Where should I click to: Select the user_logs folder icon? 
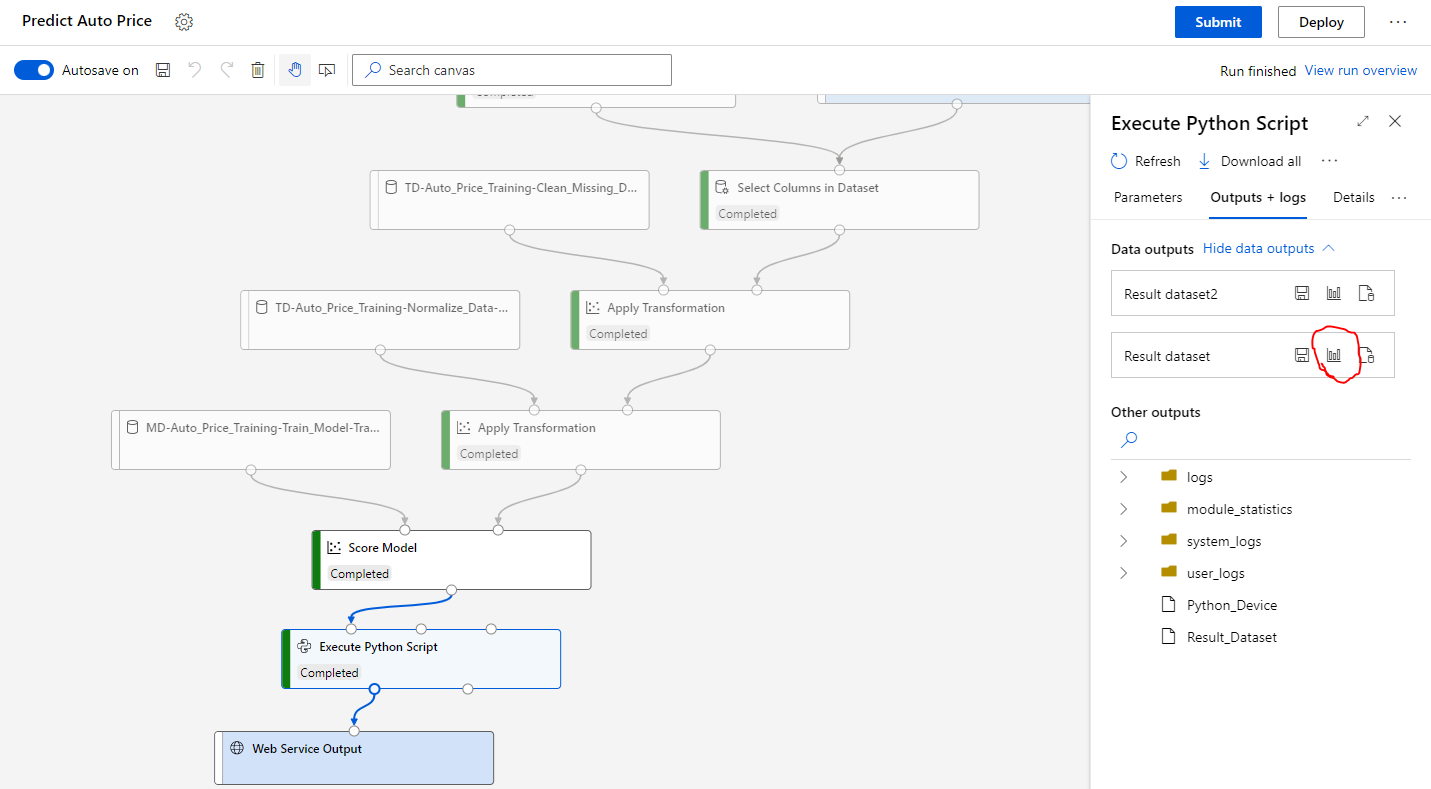click(x=1169, y=572)
